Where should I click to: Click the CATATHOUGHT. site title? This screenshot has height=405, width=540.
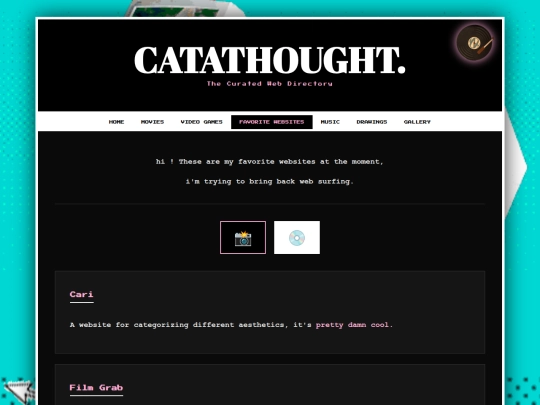[270, 60]
